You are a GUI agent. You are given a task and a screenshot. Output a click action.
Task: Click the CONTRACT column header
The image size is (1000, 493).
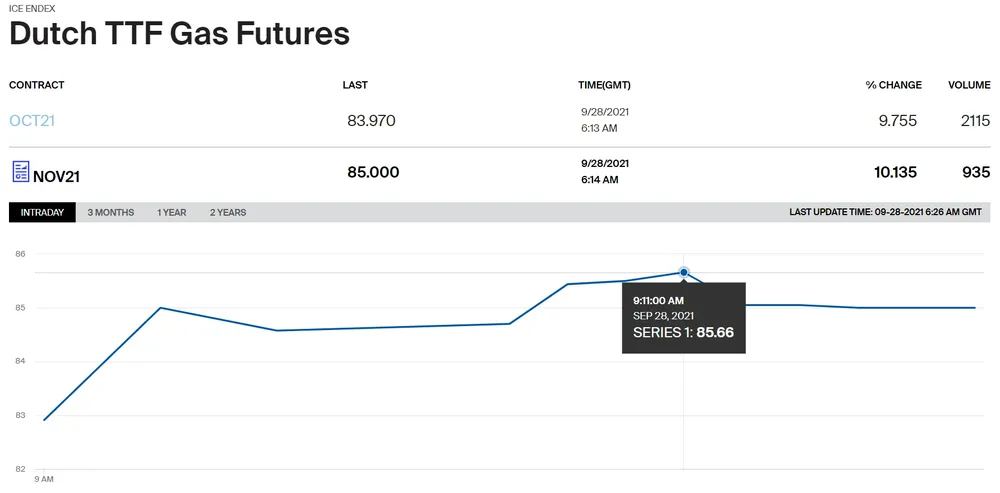[36, 85]
